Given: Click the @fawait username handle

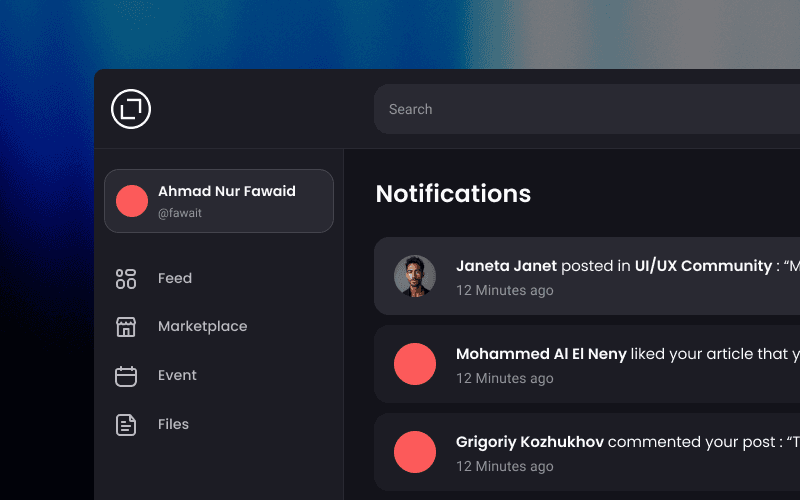Looking at the screenshot, I should click(180, 213).
